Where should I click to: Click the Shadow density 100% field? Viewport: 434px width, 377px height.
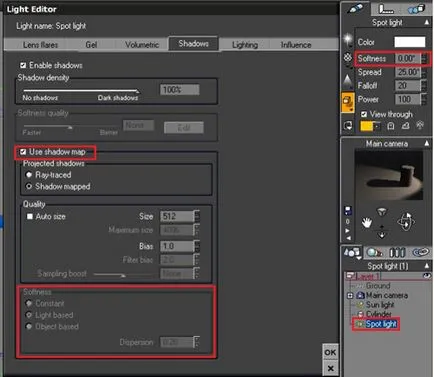pyautogui.click(x=180, y=90)
